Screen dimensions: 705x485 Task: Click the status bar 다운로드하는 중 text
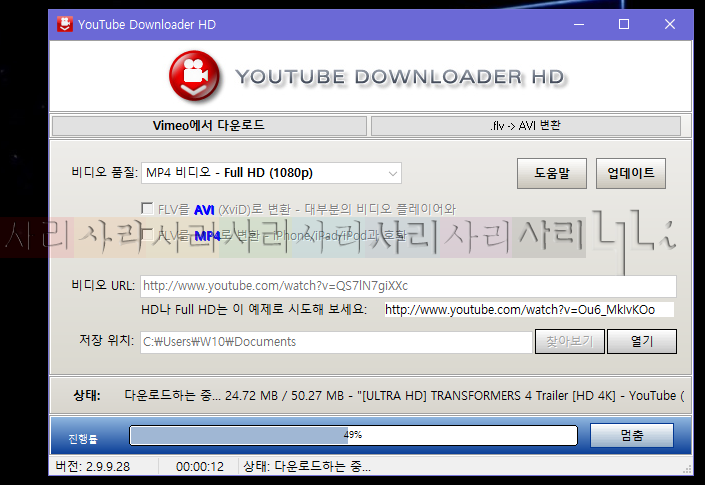[307, 467]
